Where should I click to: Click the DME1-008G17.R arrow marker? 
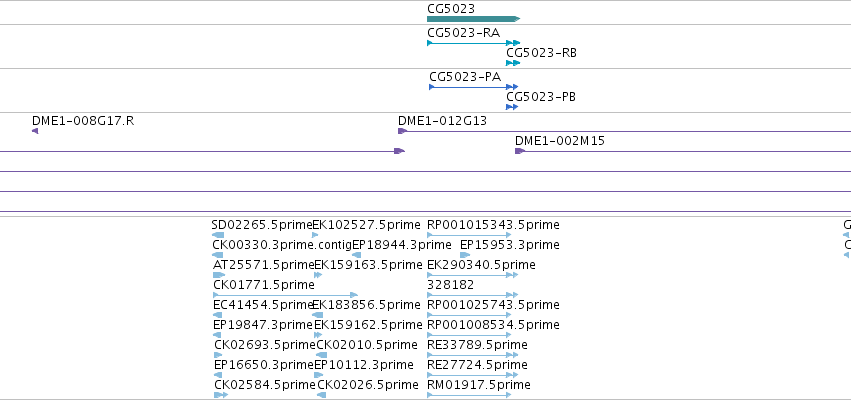[x=35, y=131]
